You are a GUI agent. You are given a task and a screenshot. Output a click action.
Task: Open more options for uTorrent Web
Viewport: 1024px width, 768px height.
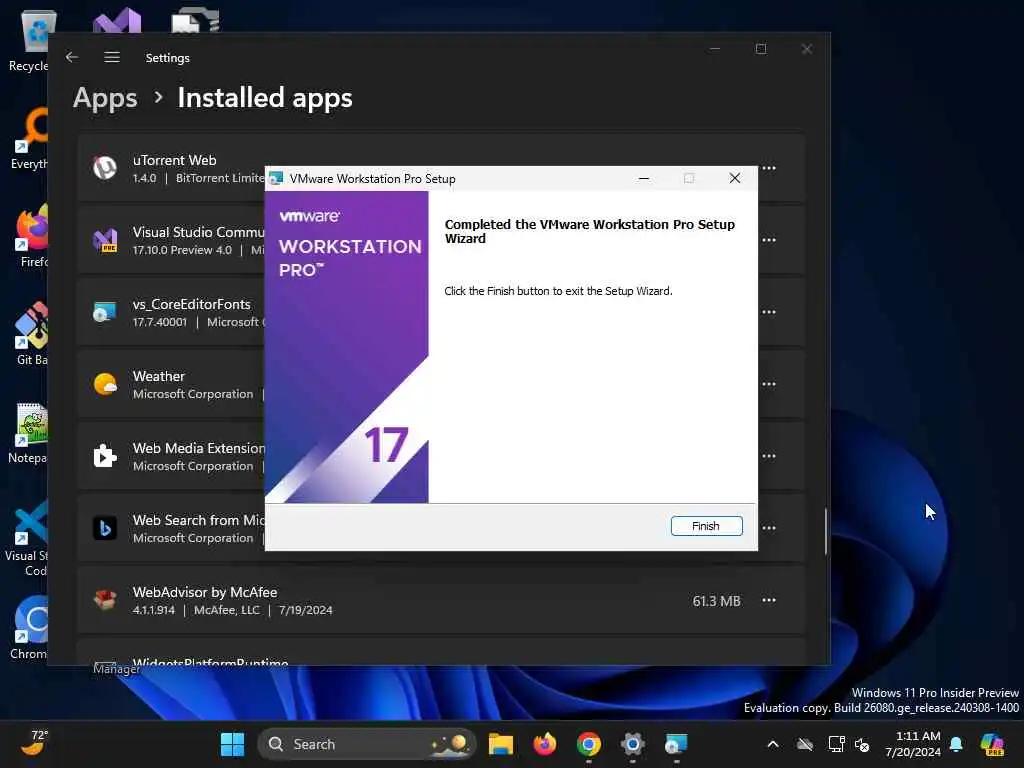point(769,168)
